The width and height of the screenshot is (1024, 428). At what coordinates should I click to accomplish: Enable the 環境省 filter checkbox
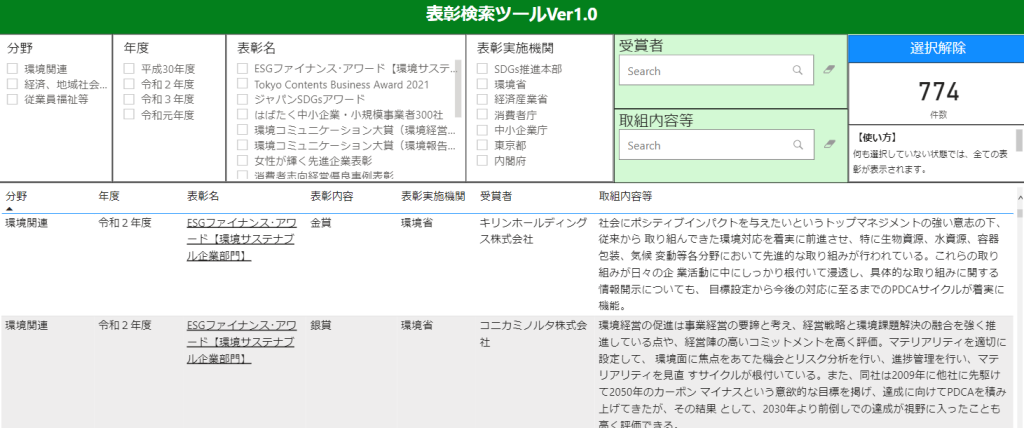(483, 84)
